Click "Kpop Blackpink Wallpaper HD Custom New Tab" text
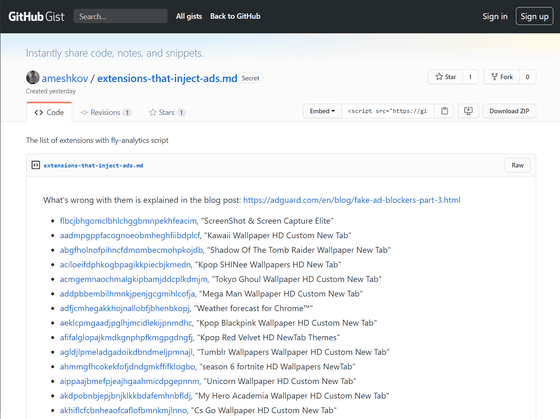 [287, 323]
